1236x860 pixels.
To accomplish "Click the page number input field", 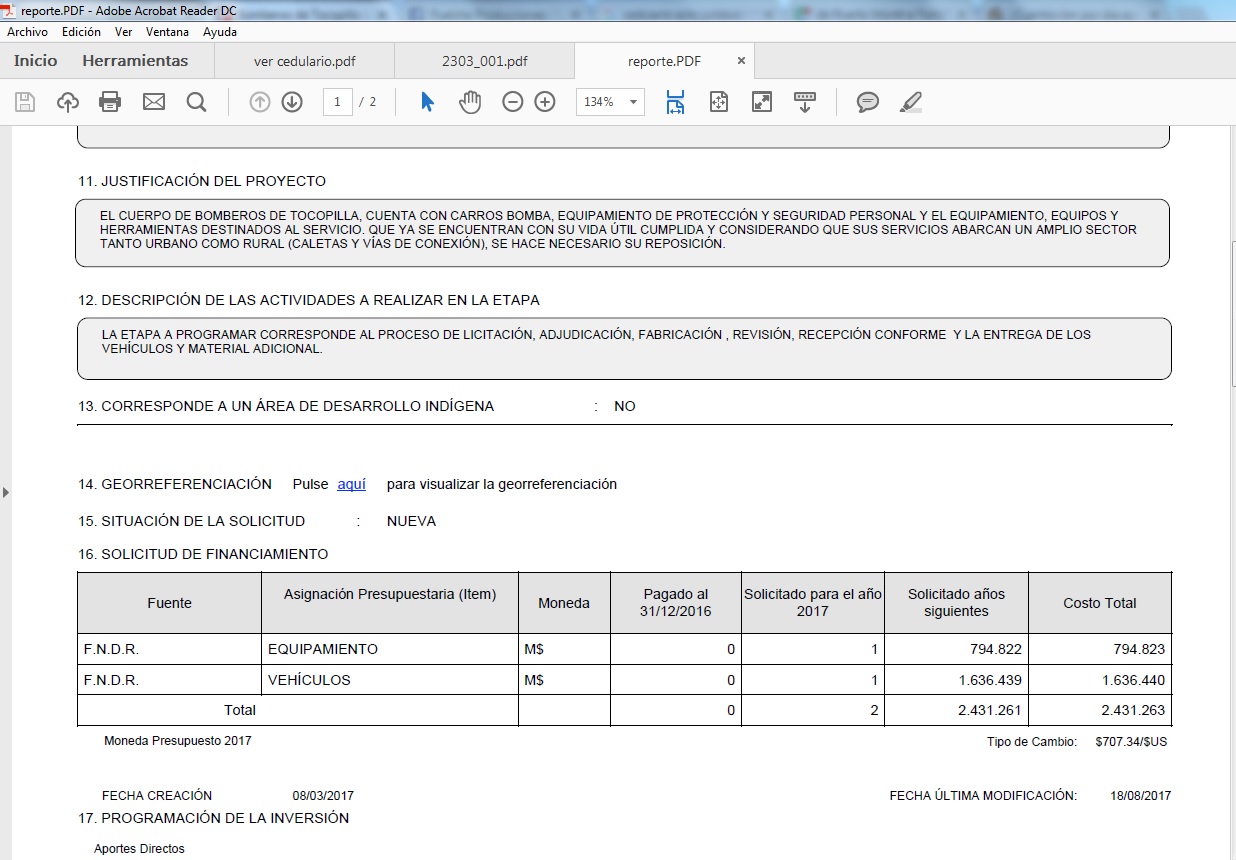I will (338, 102).
